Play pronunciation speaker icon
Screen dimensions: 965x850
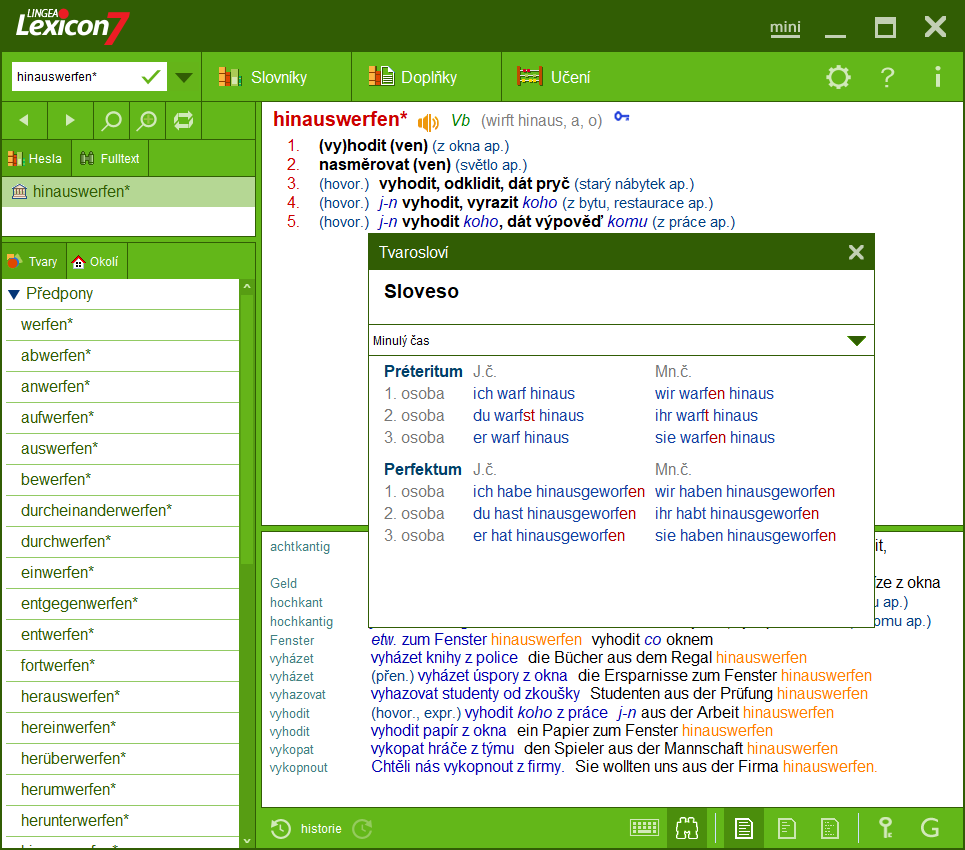click(428, 122)
